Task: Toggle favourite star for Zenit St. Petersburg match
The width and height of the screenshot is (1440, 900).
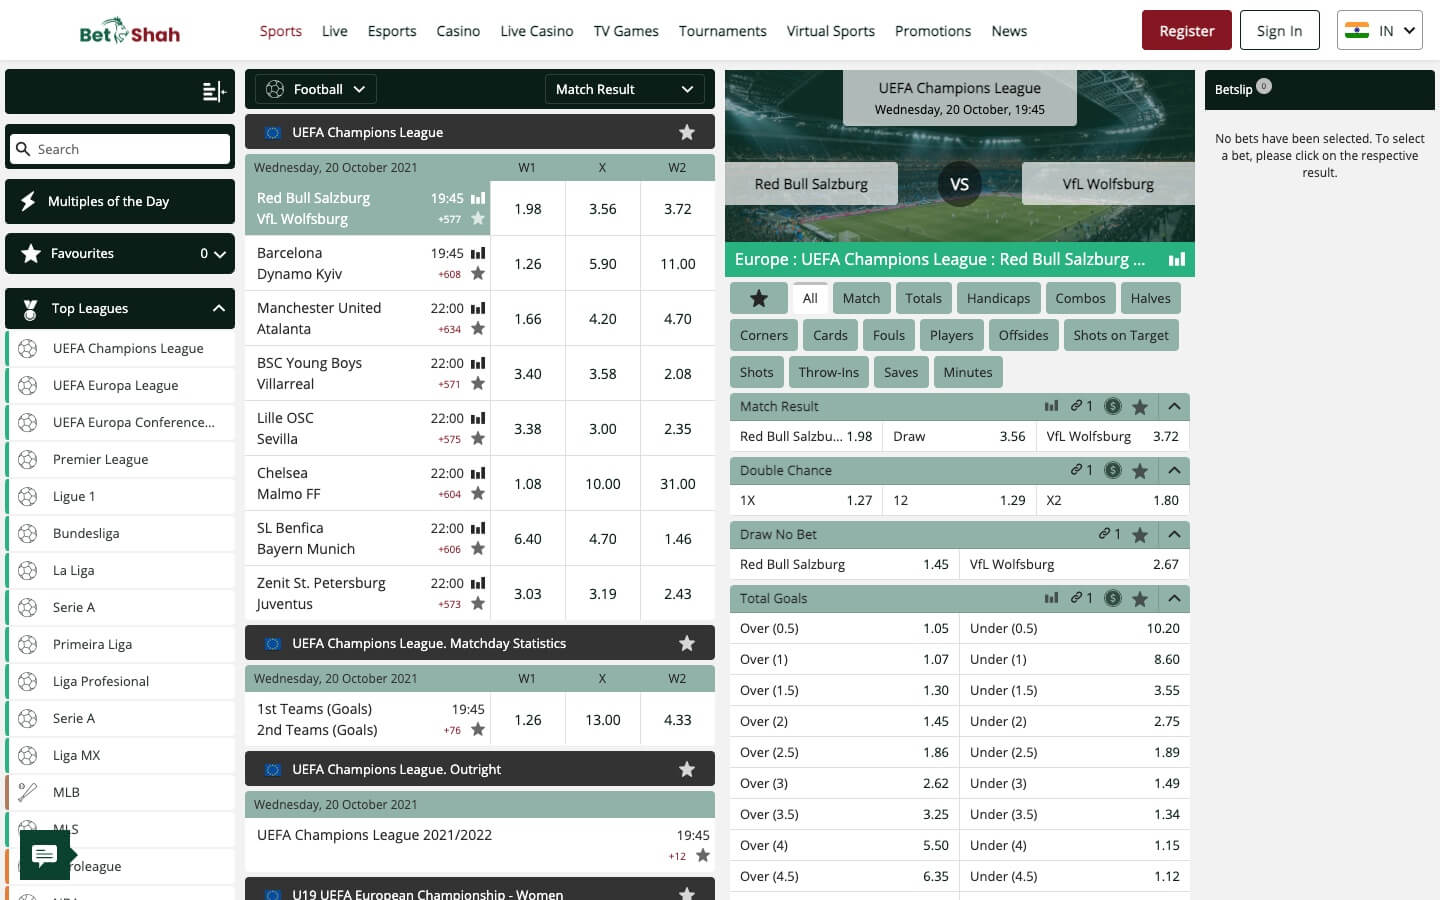Action: (478, 604)
